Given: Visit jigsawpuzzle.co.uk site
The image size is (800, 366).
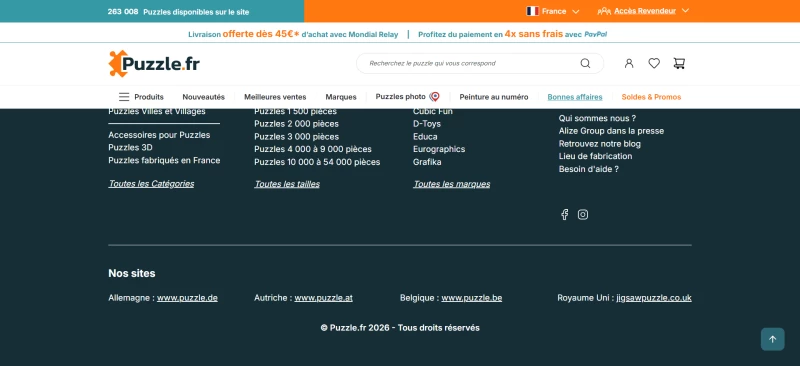Looking at the screenshot, I should [654, 298].
